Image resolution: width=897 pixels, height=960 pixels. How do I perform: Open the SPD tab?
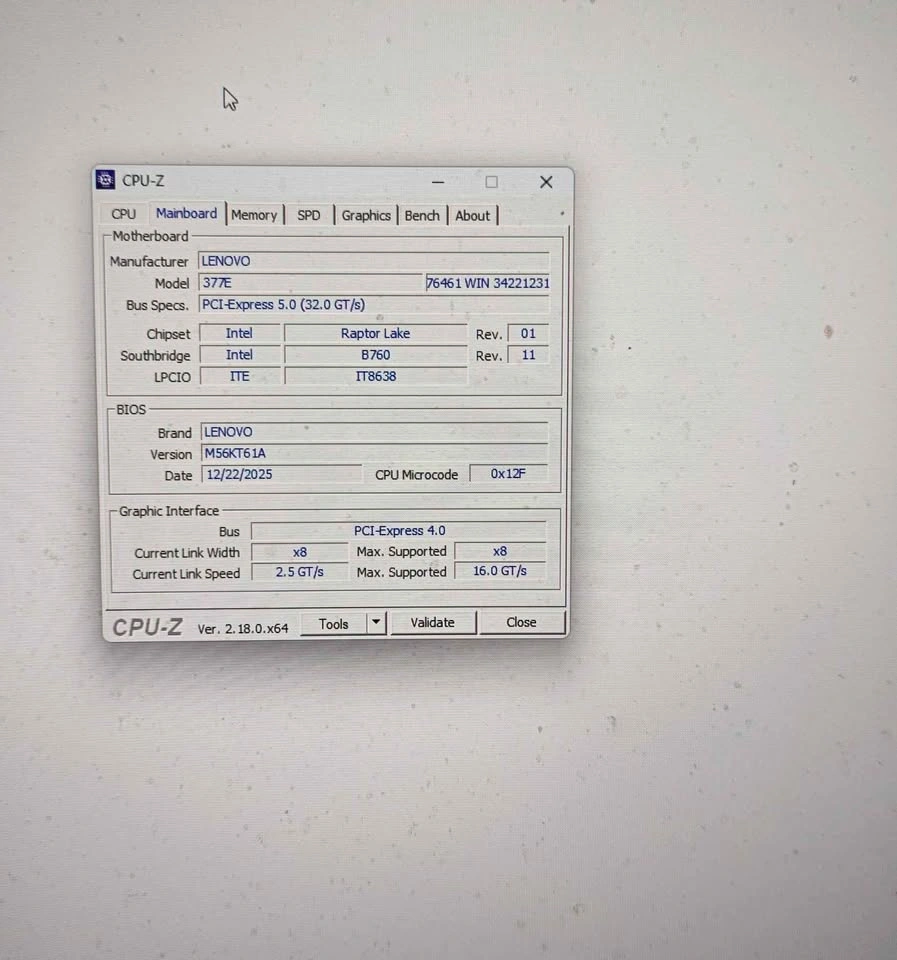click(x=309, y=216)
